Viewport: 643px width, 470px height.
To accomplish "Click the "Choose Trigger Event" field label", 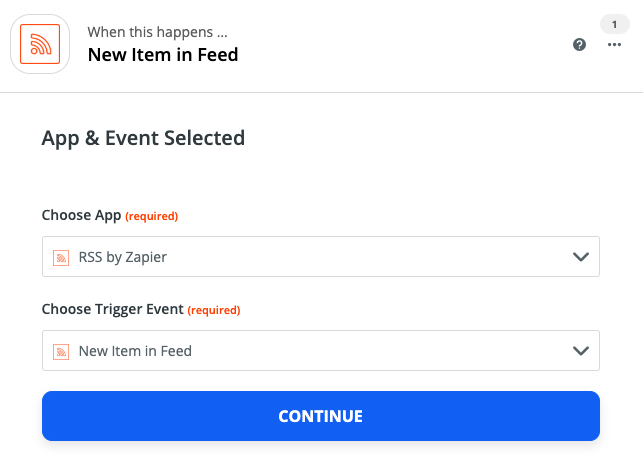I will tap(112, 309).
